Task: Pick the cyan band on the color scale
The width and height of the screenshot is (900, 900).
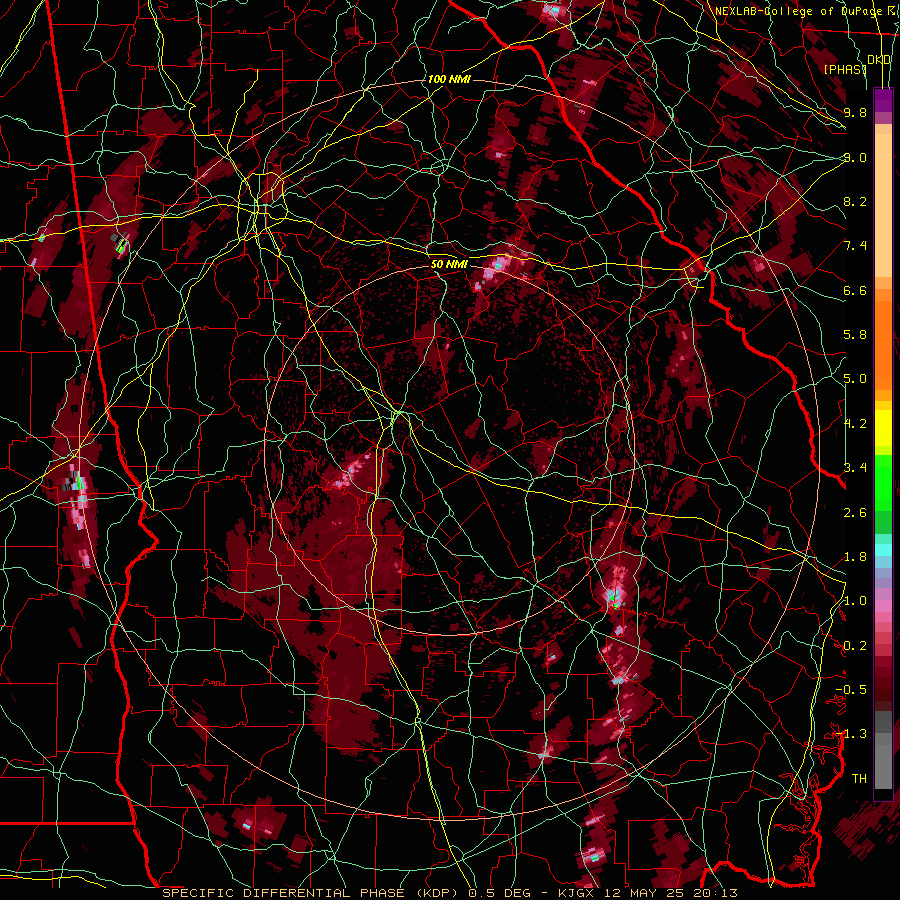Action: pyautogui.click(x=883, y=549)
